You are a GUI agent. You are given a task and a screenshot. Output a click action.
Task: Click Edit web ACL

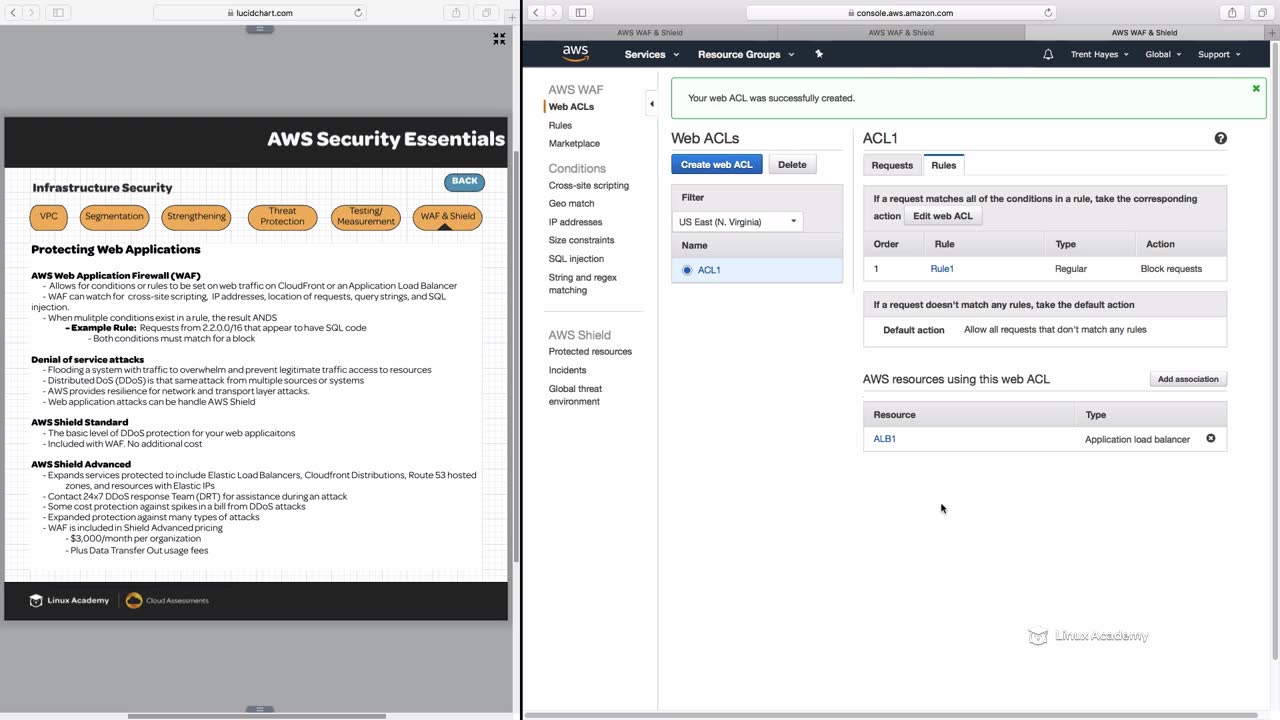[943, 216]
